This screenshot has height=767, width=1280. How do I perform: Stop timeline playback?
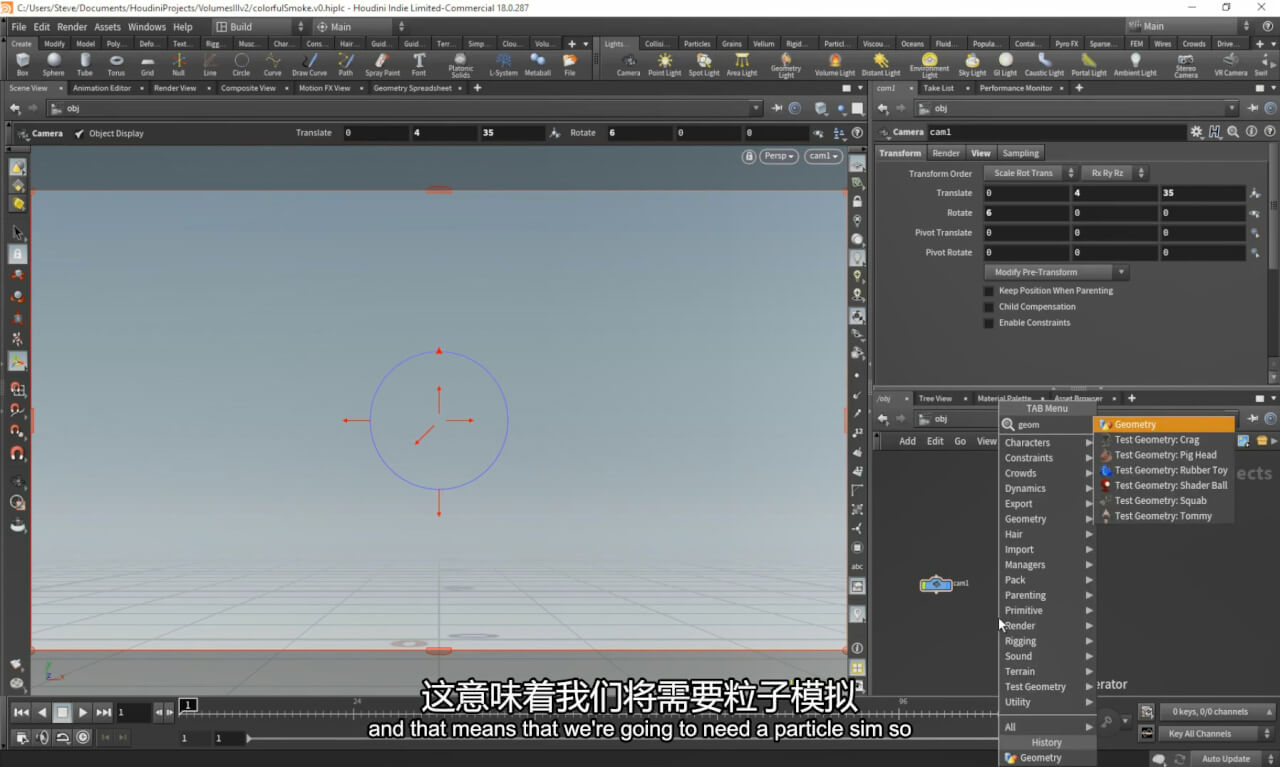[62, 713]
